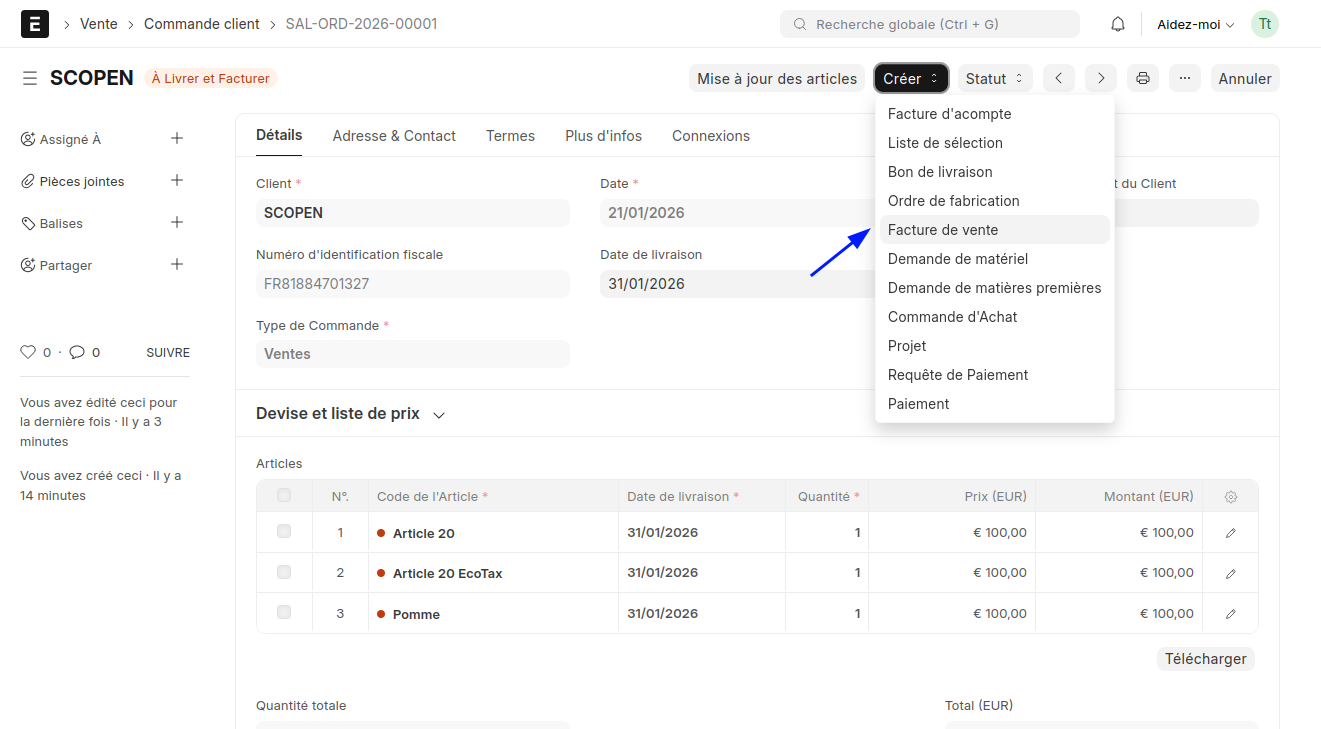Choose Demande de matières premières

(x=995, y=288)
